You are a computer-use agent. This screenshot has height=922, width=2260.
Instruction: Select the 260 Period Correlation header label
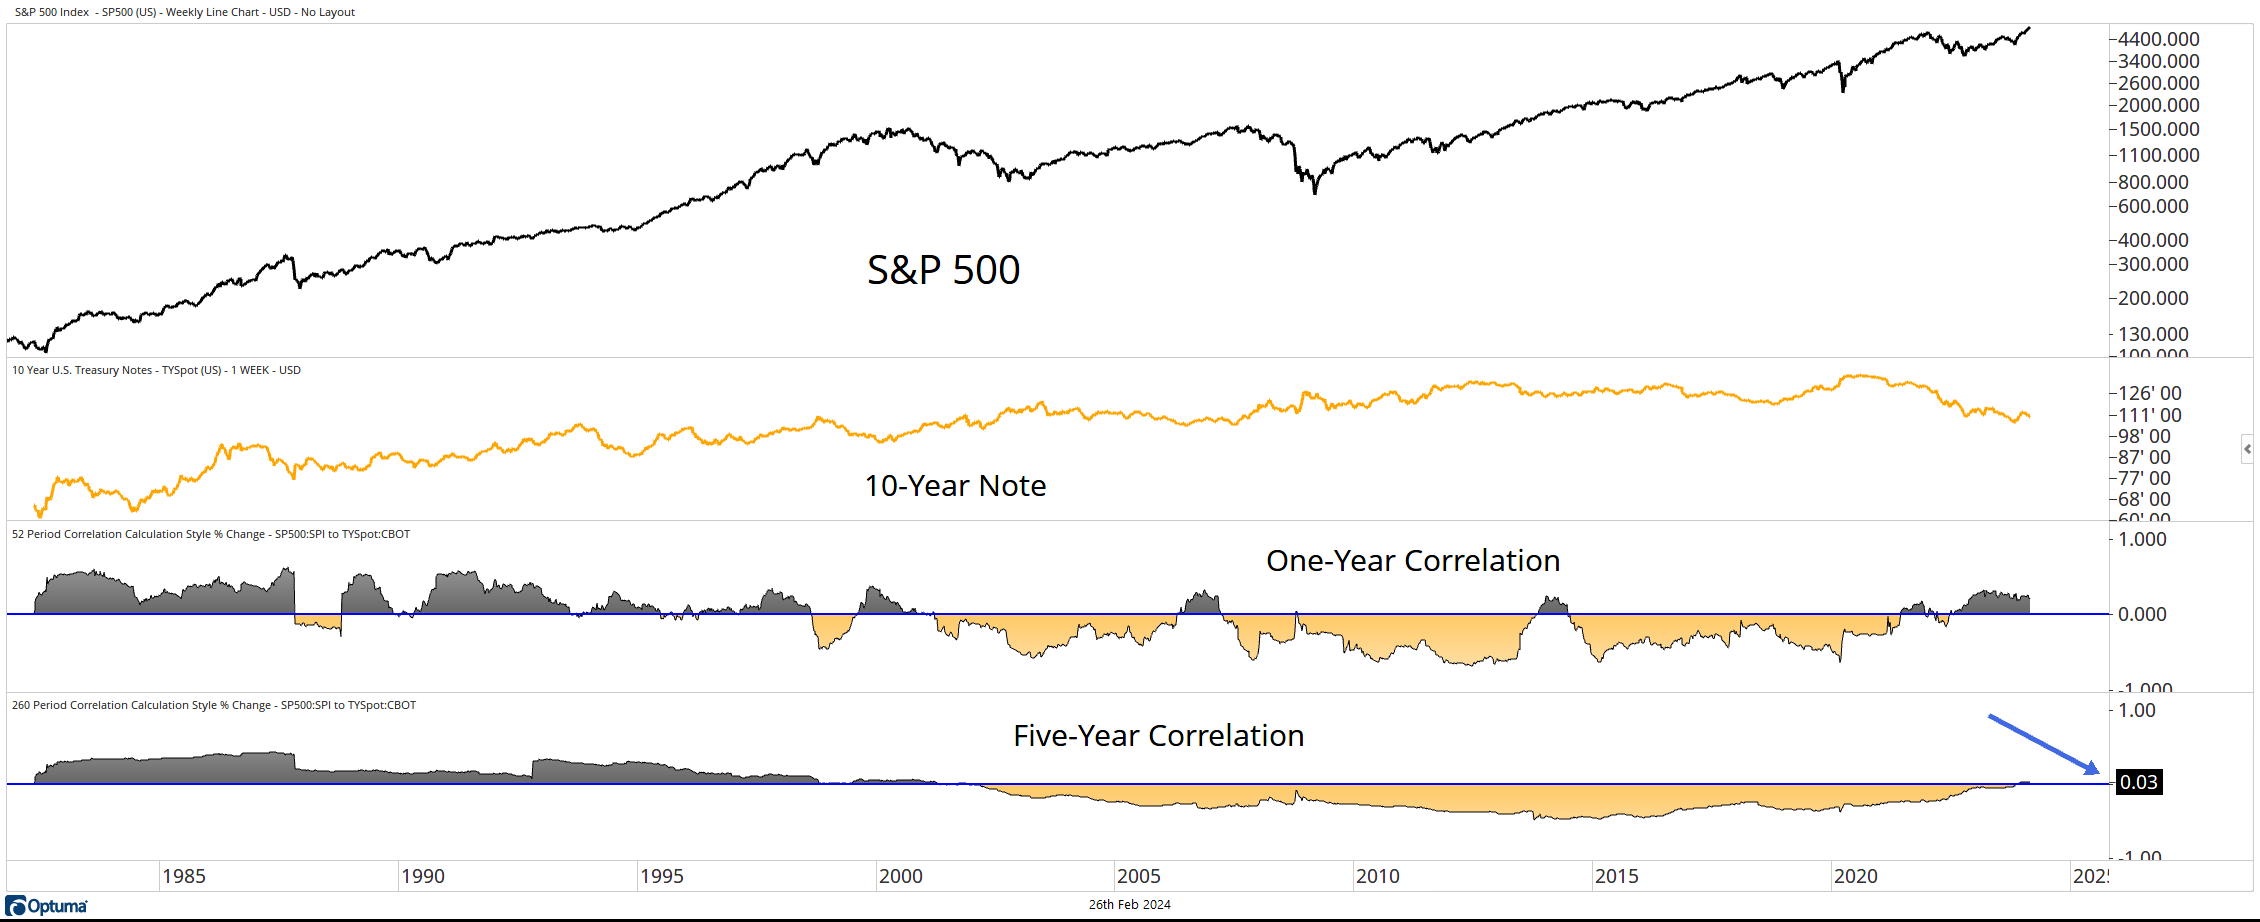click(x=214, y=705)
